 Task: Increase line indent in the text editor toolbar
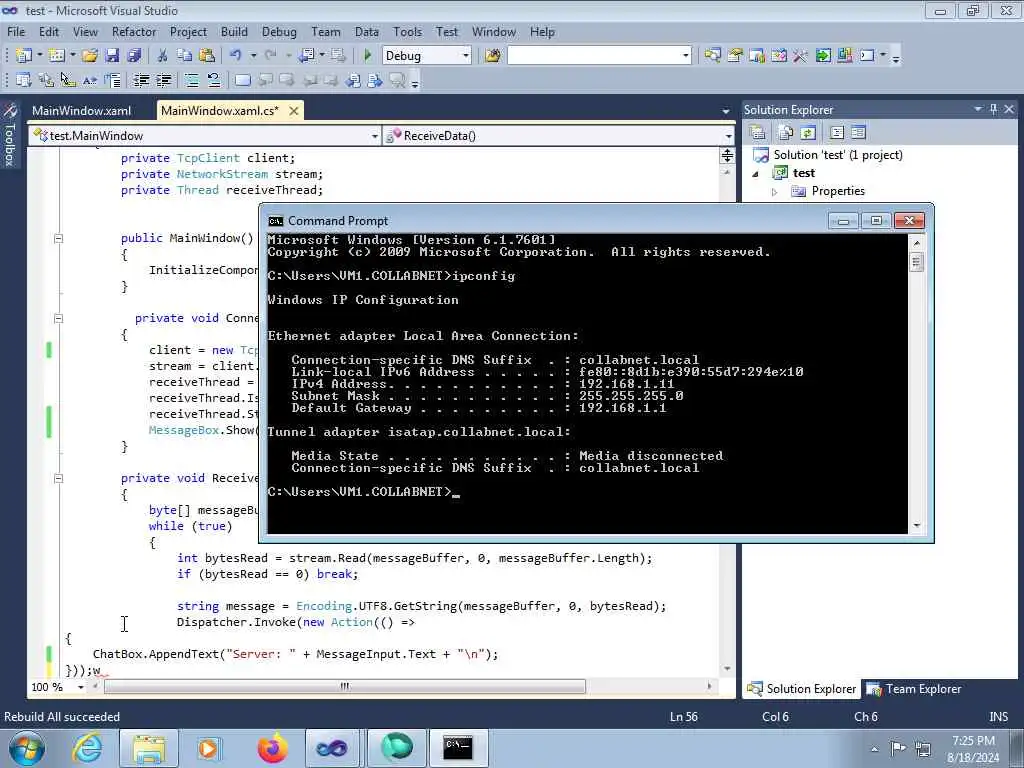point(164,80)
